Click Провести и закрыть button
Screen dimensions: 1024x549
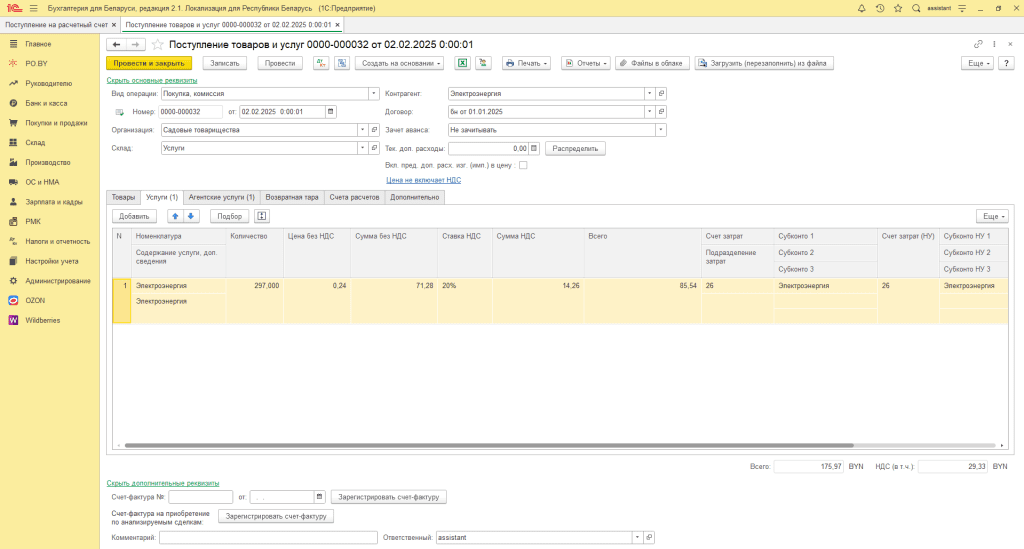[149, 63]
